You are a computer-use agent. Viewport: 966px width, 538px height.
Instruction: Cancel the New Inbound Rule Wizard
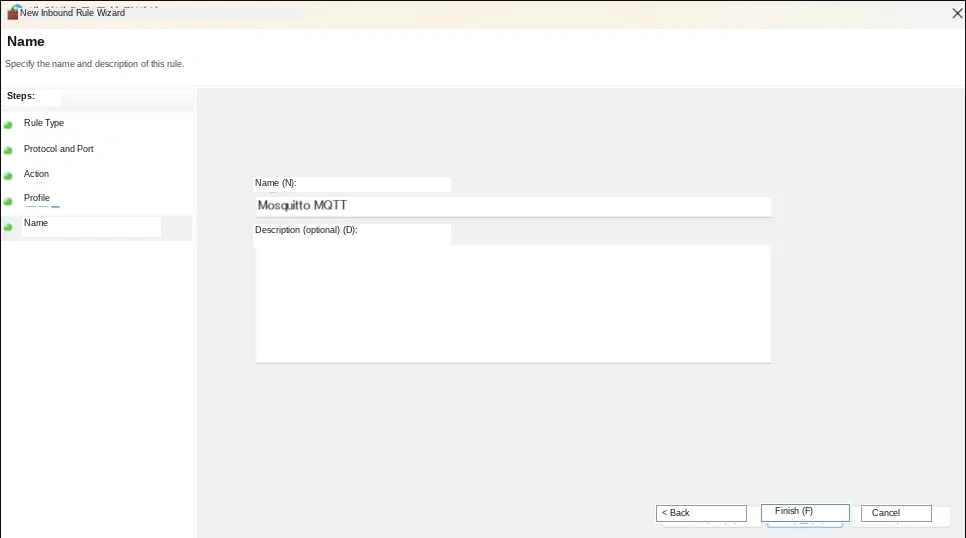[896, 513]
